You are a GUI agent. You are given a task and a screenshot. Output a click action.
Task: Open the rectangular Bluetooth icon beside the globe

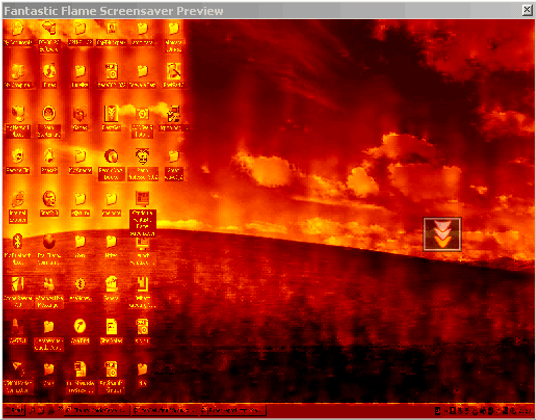coord(17,241)
